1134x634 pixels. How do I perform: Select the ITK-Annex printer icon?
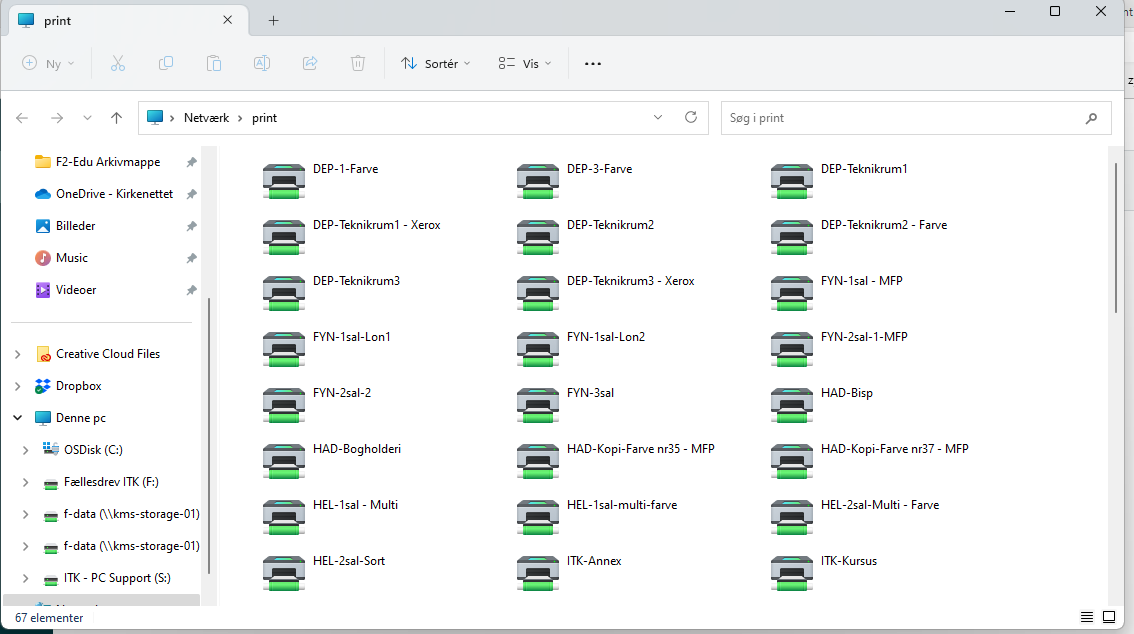pyautogui.click(x=537, y=573)
